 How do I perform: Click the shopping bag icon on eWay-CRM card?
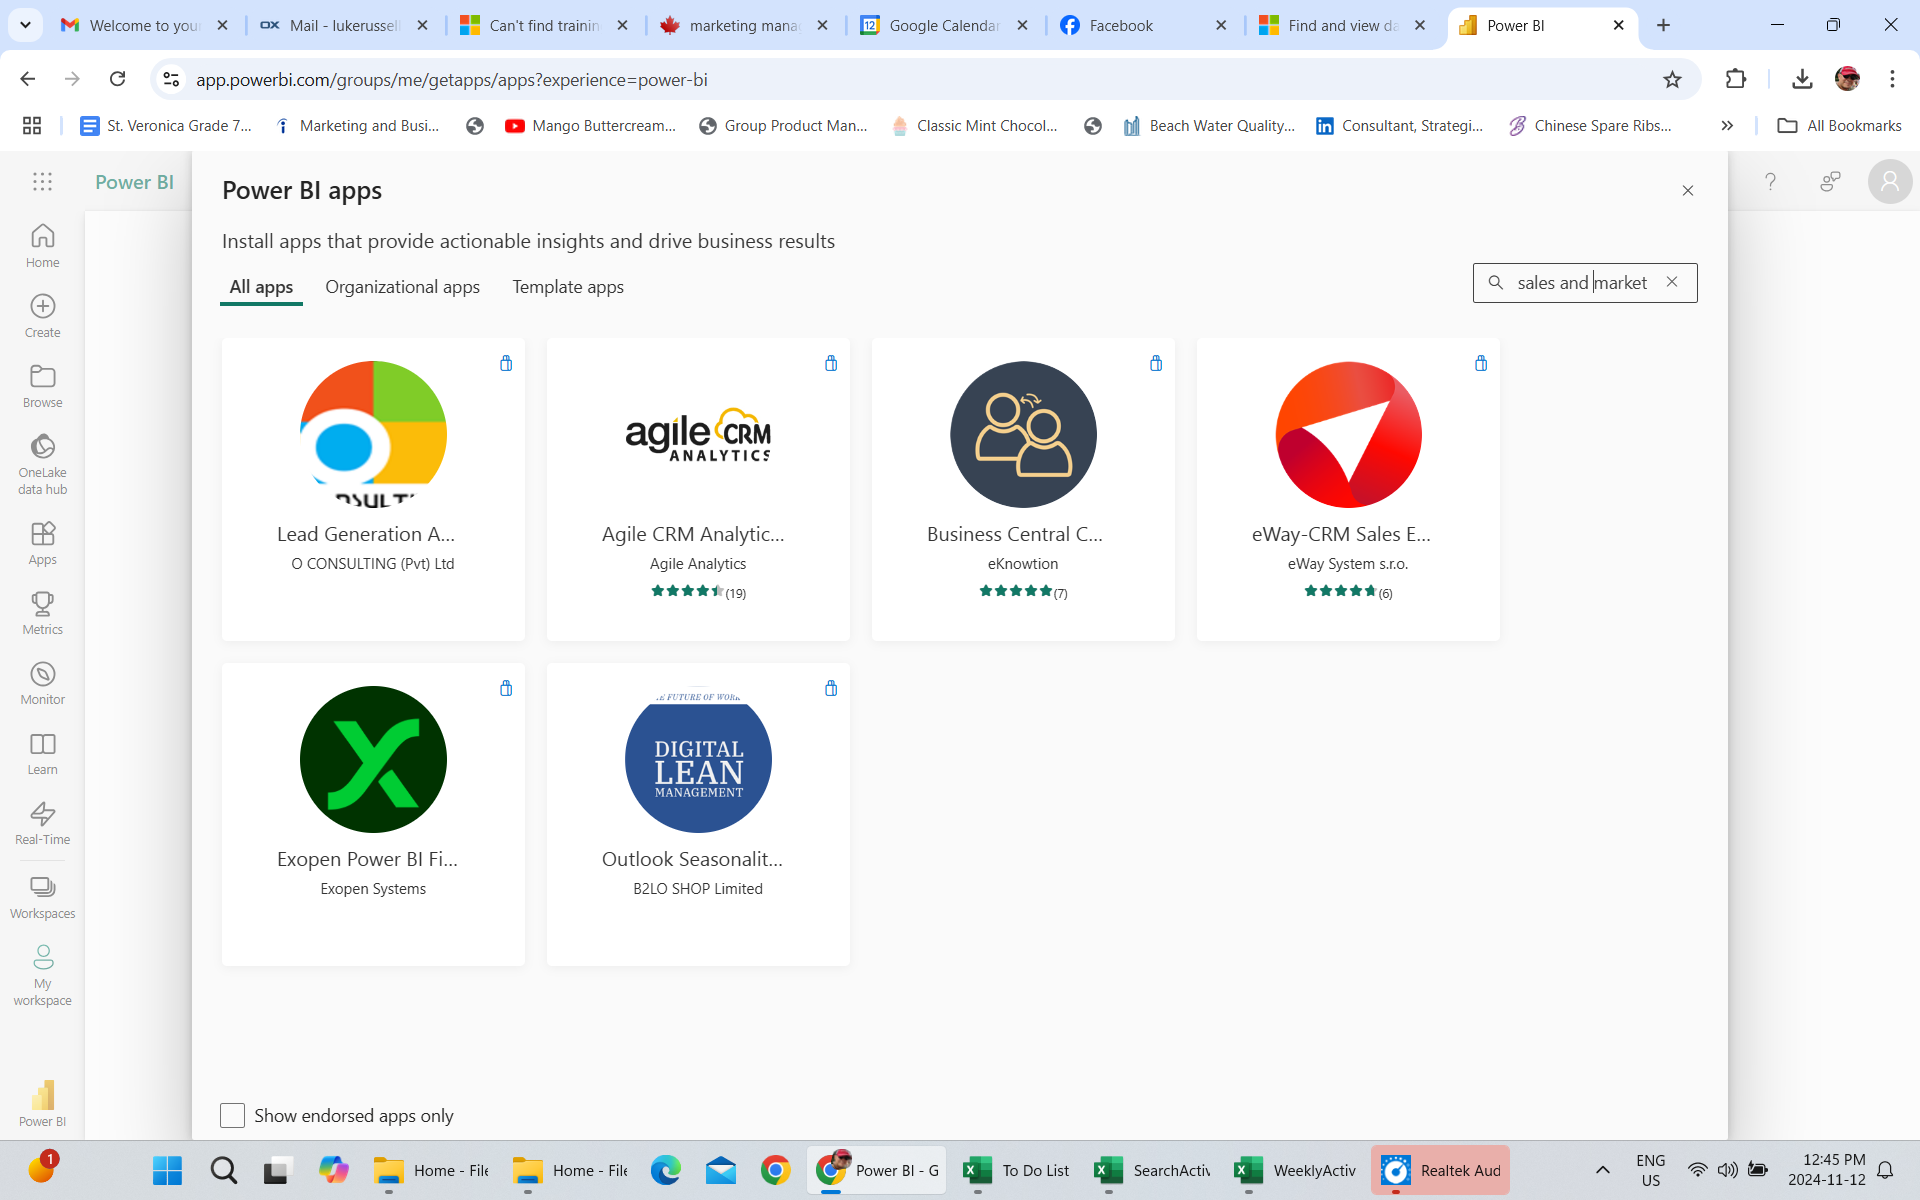(1481, 363)
